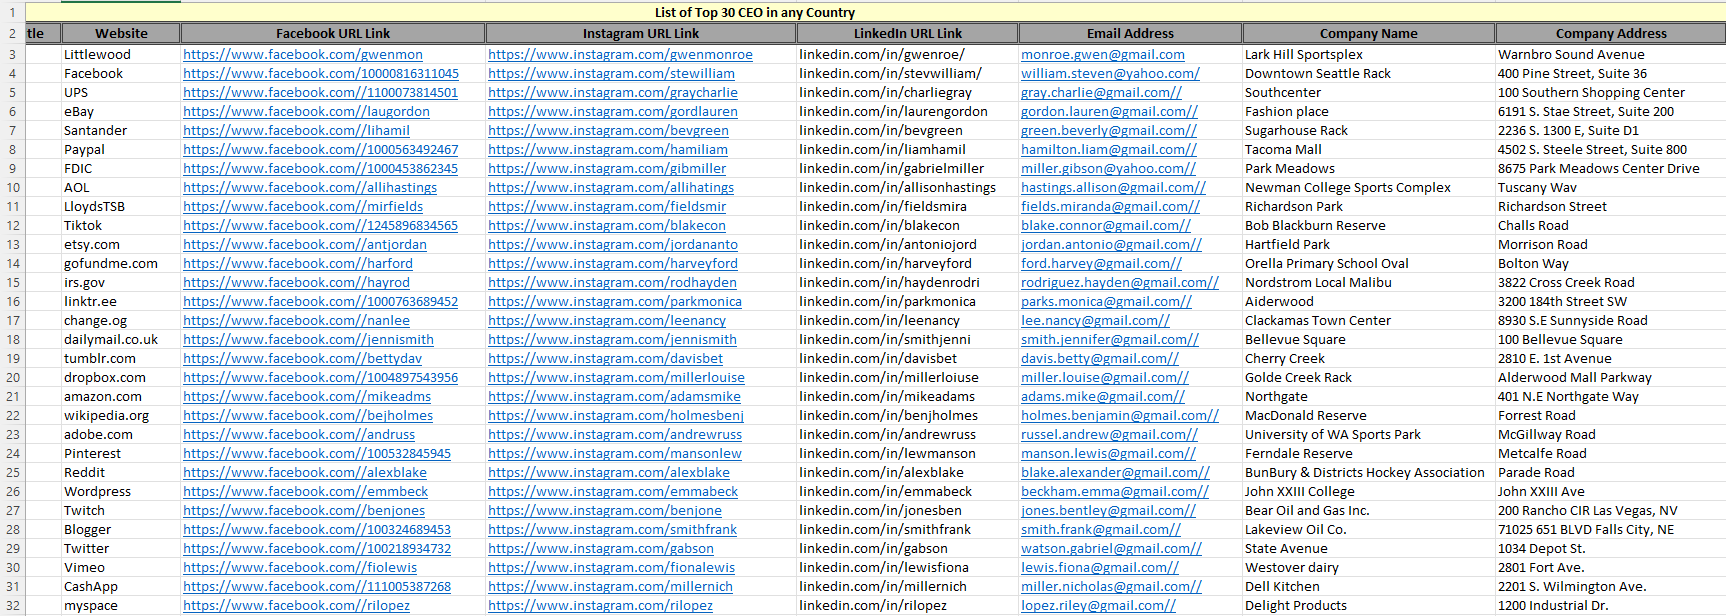Select the Alderwood Mall Parkway address cell
1726x616 pixels.
[x=1611, y=378]
